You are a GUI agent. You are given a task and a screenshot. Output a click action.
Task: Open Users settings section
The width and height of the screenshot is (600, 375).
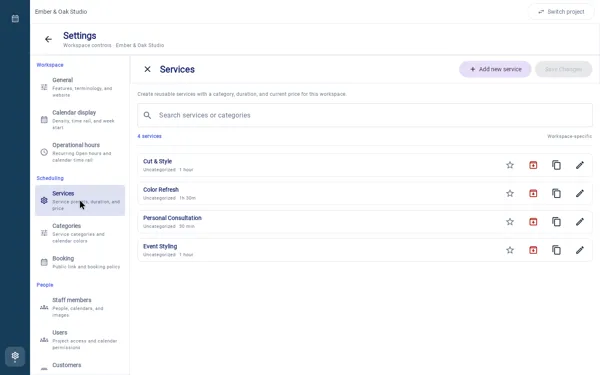[x=80, y=340]
